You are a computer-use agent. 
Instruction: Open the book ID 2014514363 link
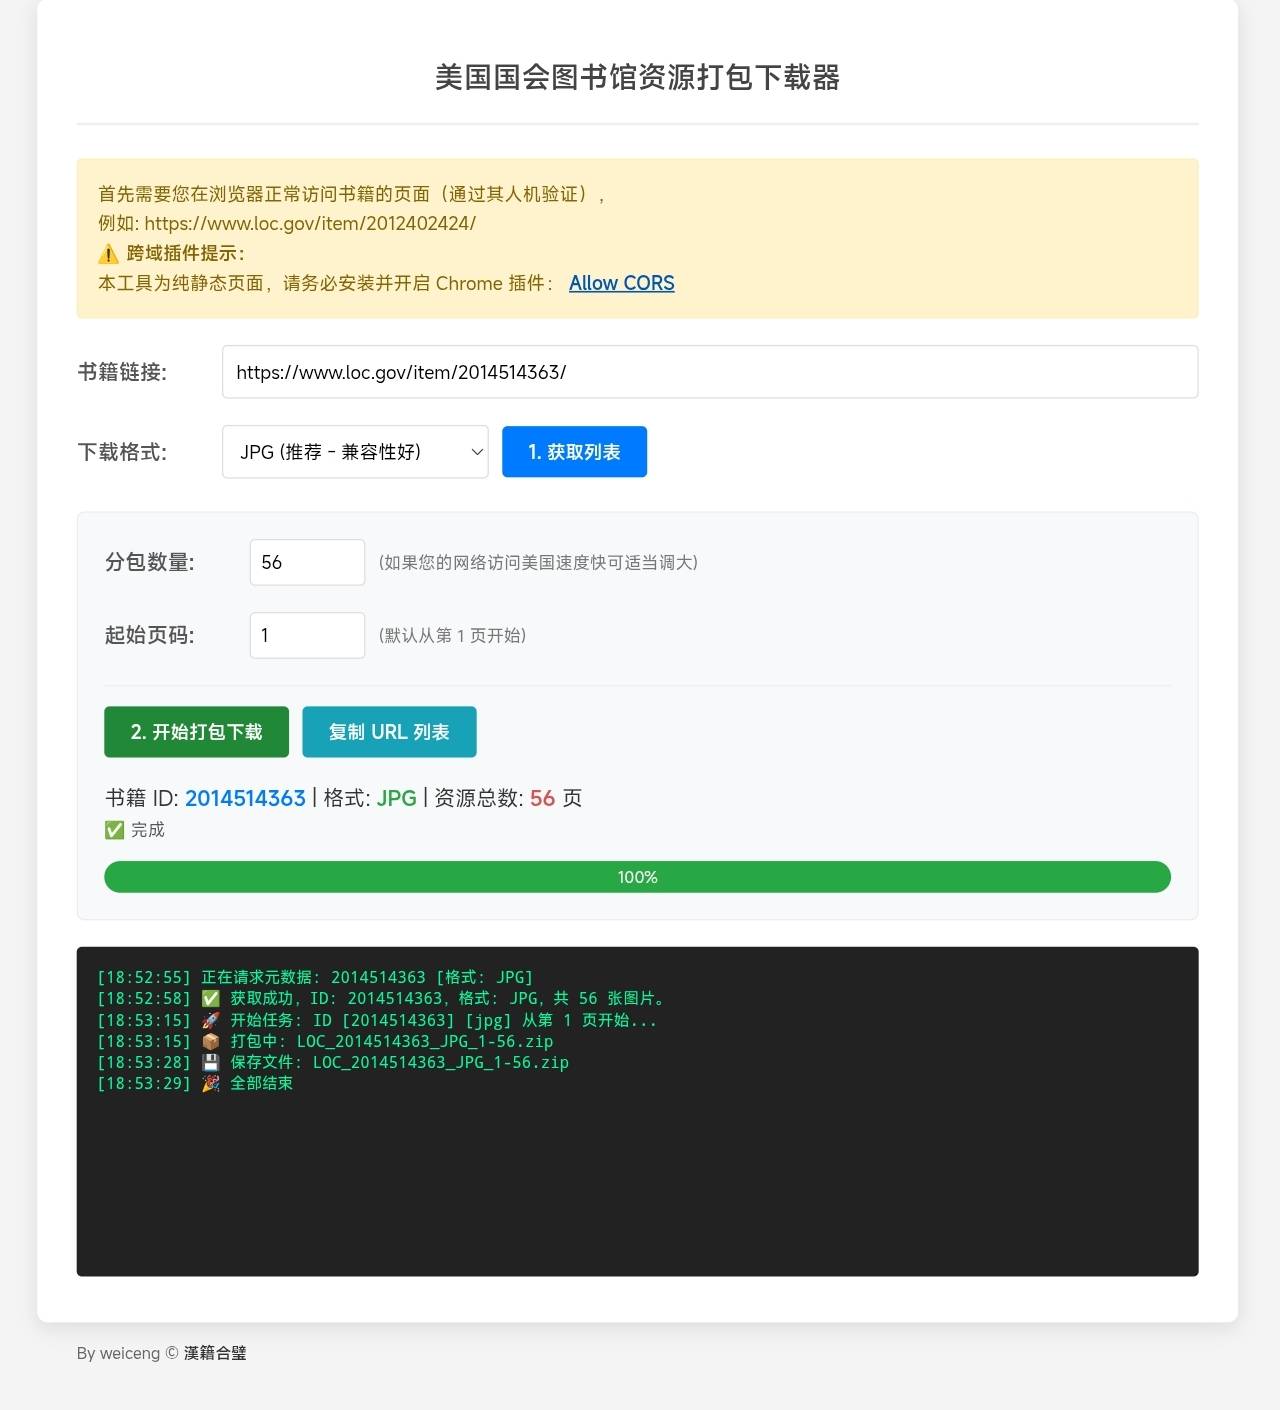245,798
